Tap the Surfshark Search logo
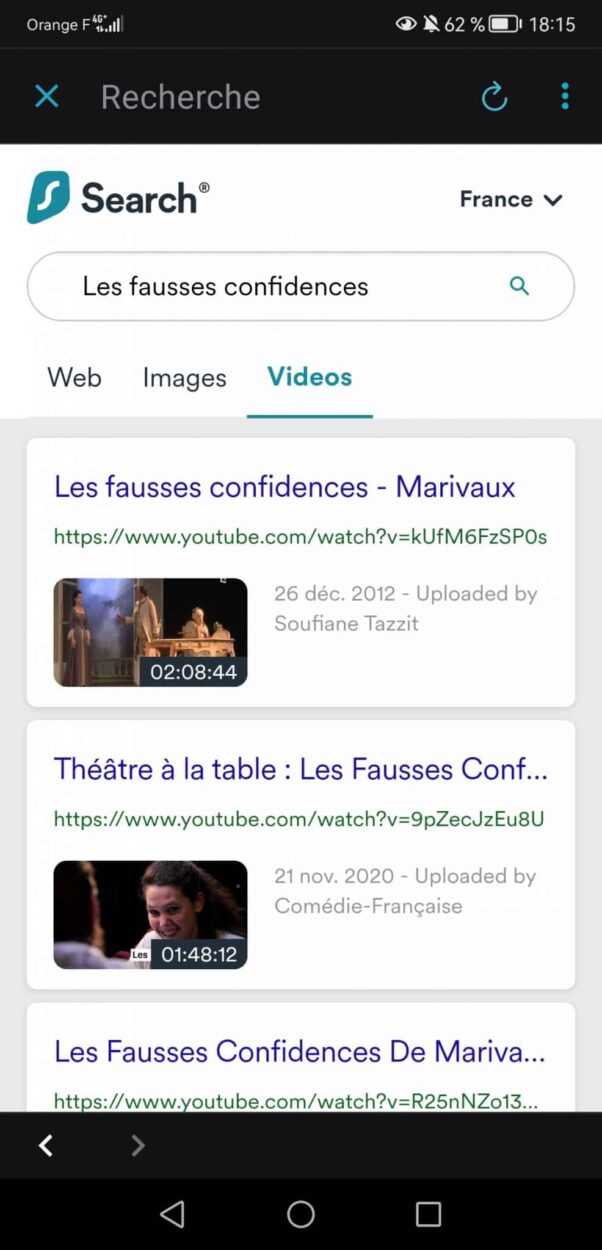602x1250 pixels. coord(118,198)
